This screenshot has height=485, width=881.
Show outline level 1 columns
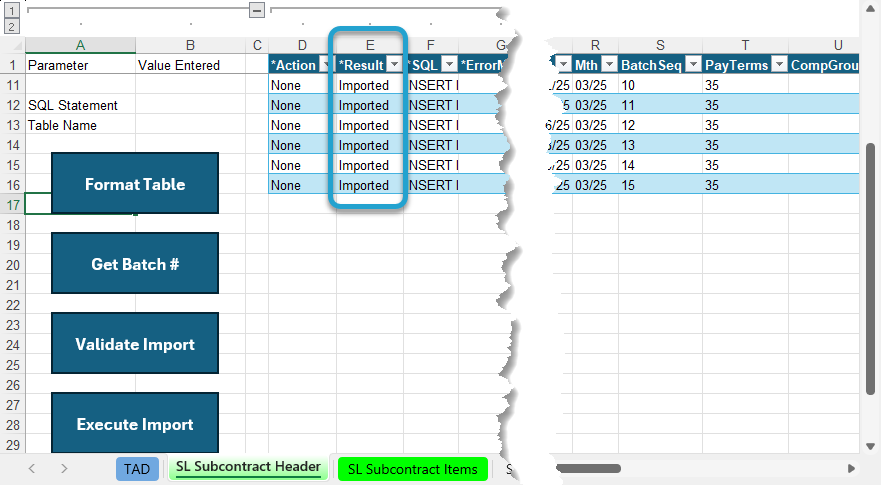(11, 10)
